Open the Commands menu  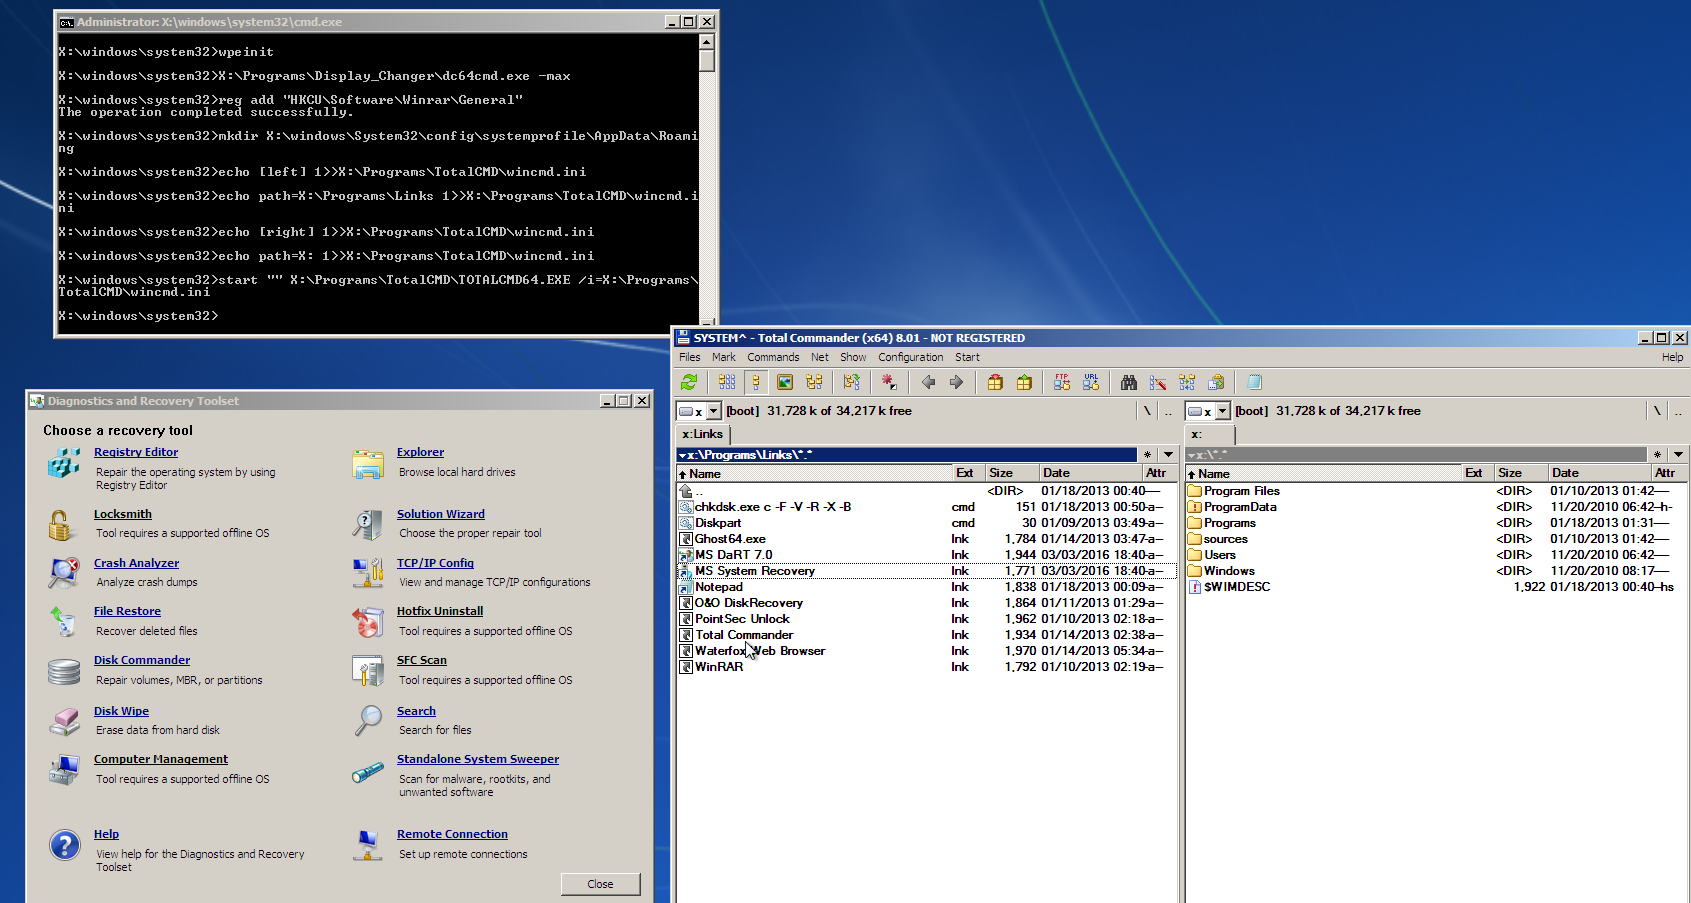[773, 357]
